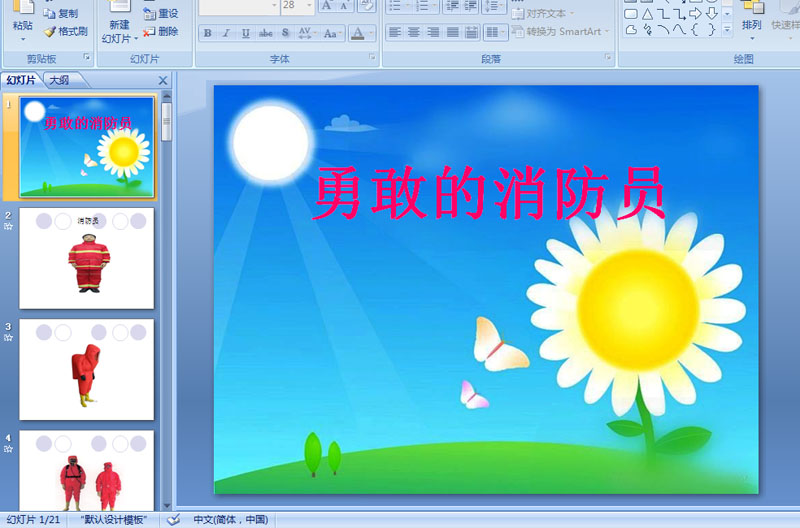Open the Font Color dropdown arrow
800x528 pixels.
[371, 33]
